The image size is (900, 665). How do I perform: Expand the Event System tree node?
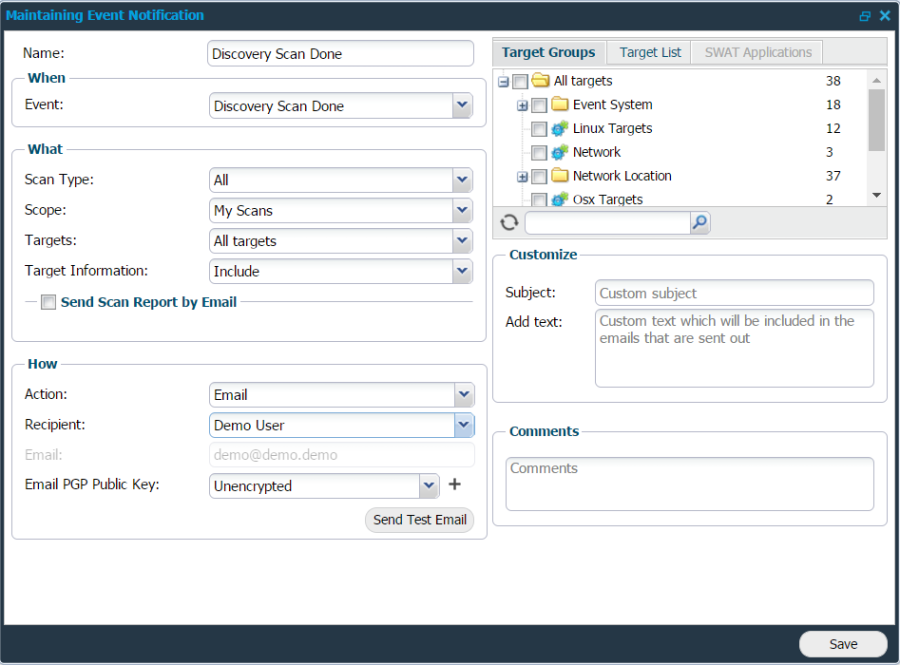[522, 104]
